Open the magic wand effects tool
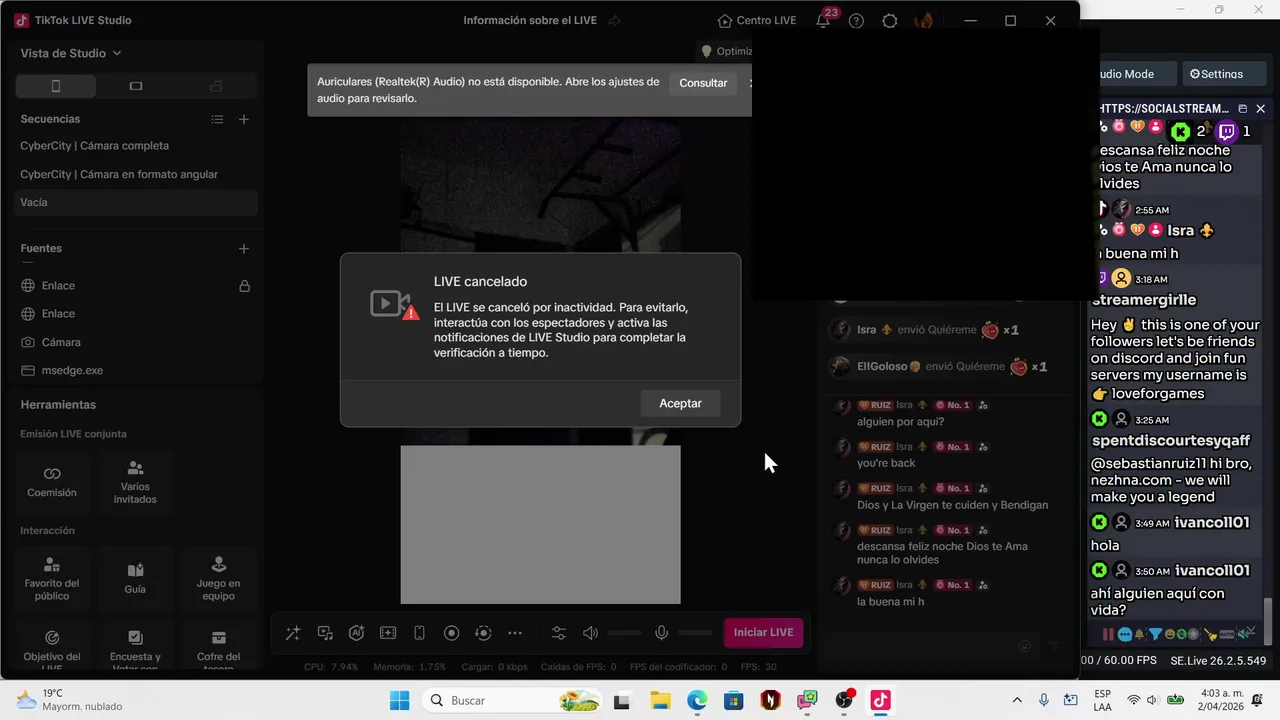1280x720 pixels. 293,633
